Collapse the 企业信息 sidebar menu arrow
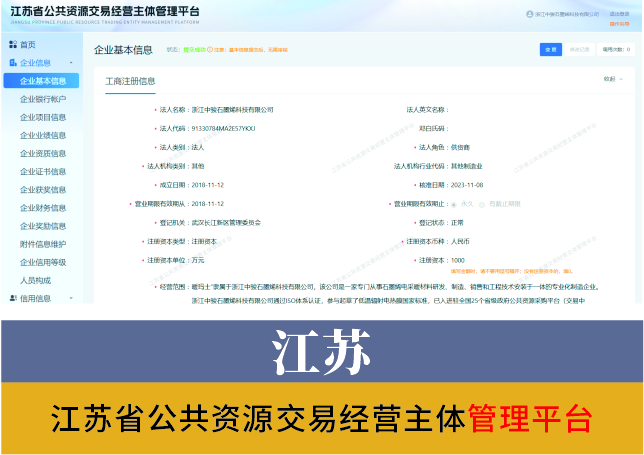The width and height of the screenshot is (644, 455). (71, 62)
